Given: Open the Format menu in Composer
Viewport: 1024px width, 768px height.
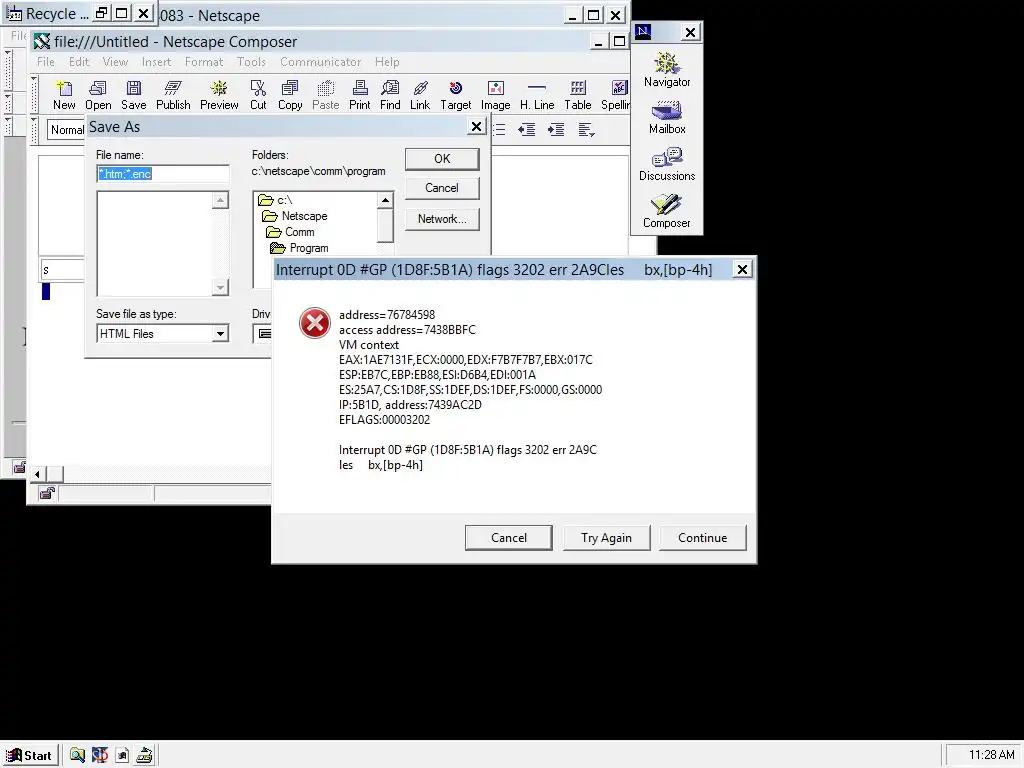Looking at the screenshot, I should 204,62.
